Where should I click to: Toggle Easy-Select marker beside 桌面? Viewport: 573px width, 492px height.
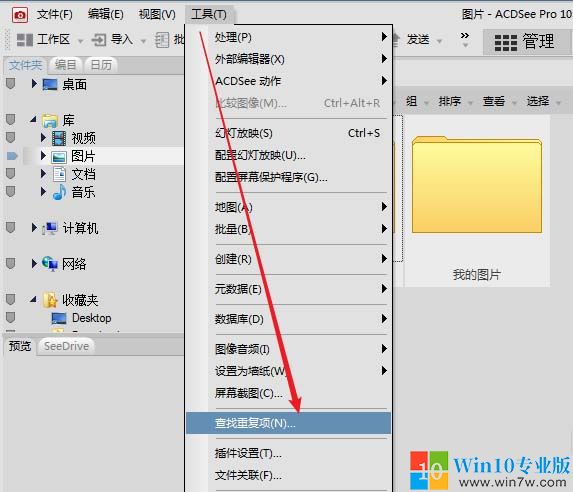pyautogui.click(x=11, y=83)
